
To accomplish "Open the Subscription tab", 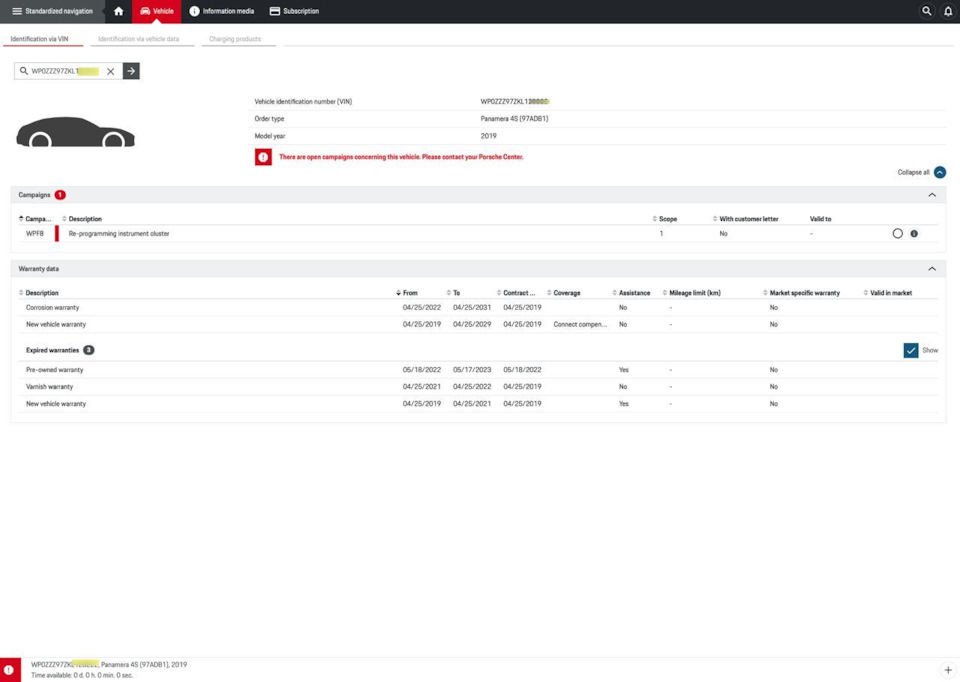I will [x=294, y=11].
